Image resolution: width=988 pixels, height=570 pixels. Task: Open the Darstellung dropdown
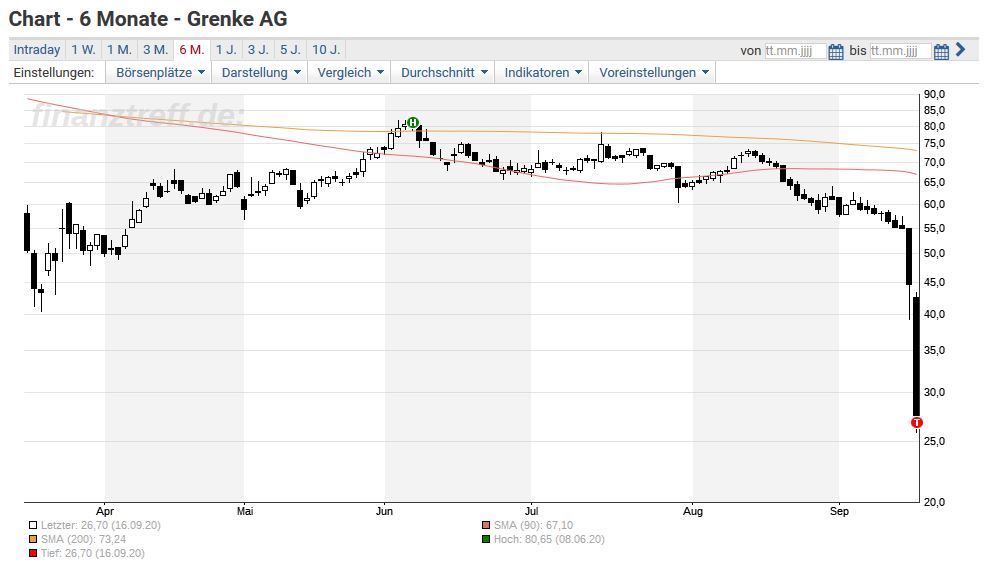coord(260,72)
